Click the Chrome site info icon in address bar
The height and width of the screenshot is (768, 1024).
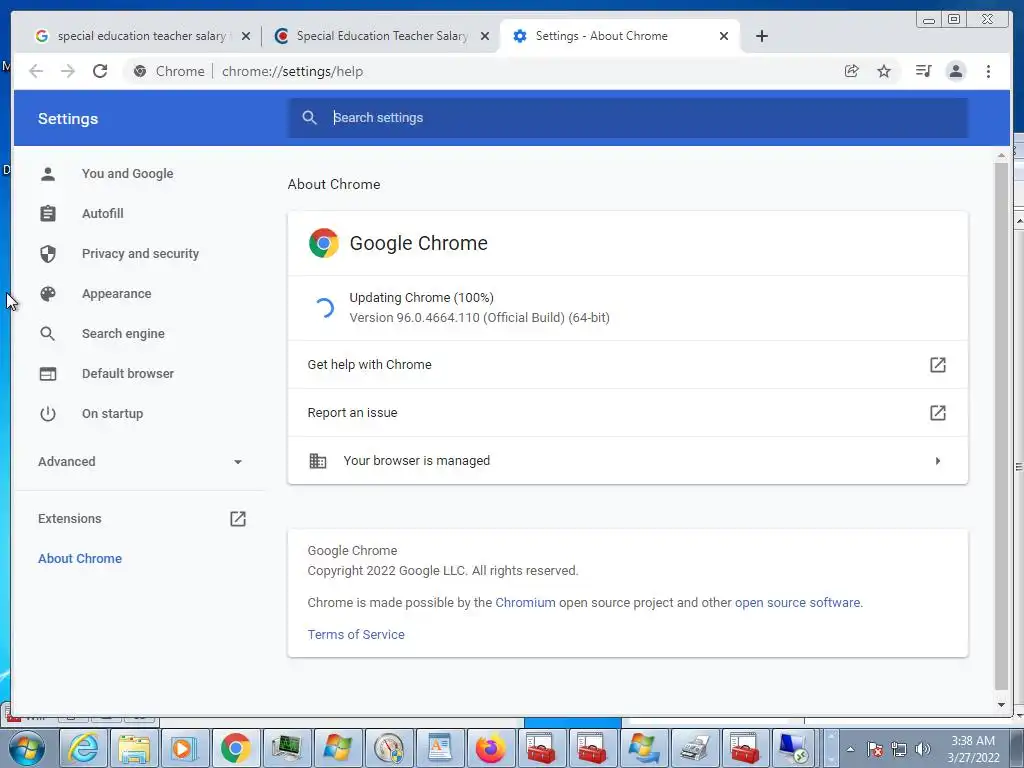(x=140, y=71)
